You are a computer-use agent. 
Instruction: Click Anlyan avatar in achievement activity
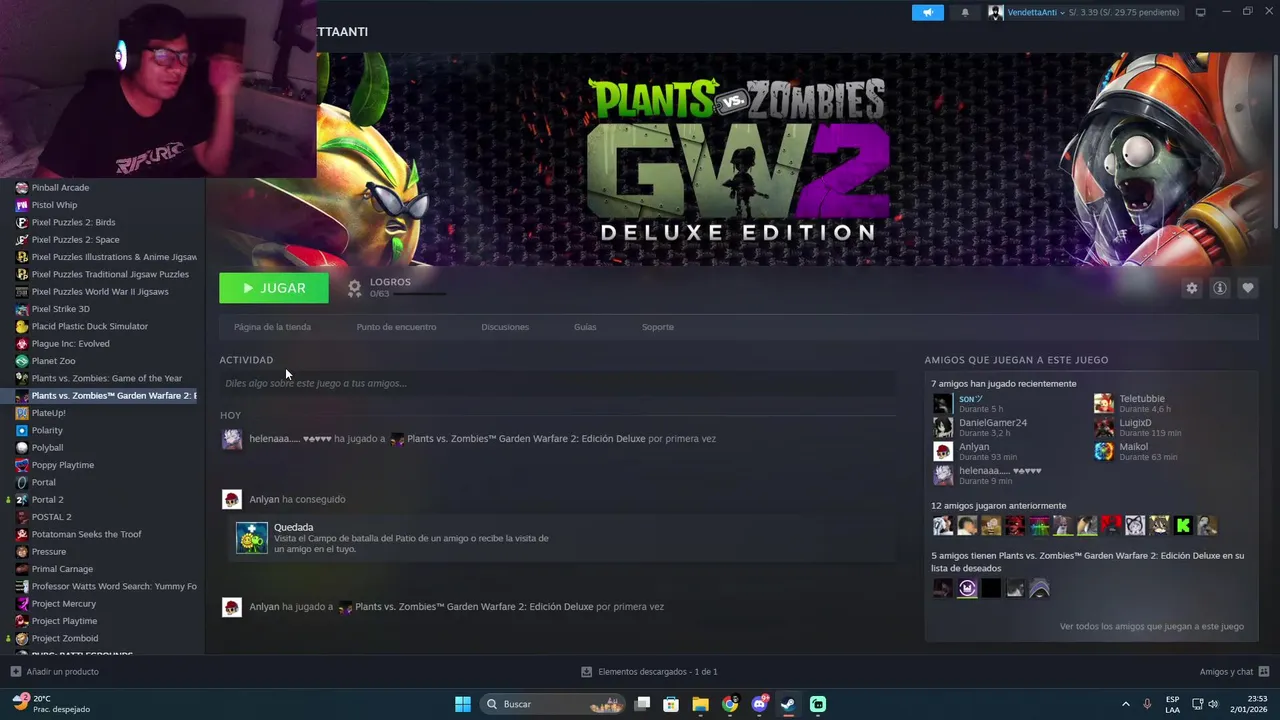click(x=232, y=499)
